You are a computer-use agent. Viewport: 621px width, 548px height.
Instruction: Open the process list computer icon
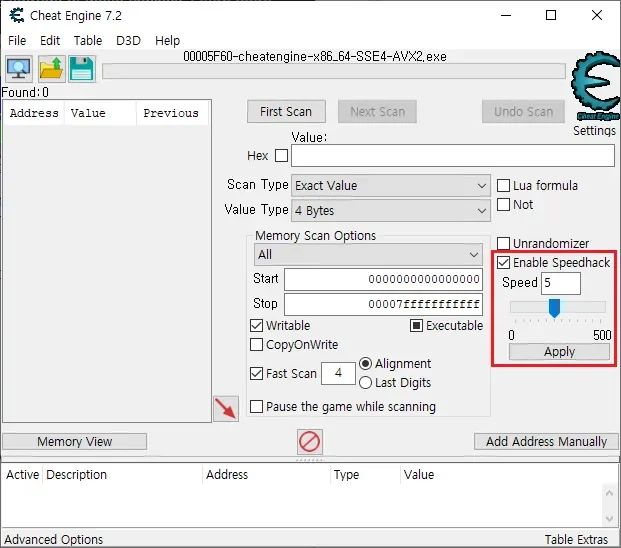click(19, 69)
